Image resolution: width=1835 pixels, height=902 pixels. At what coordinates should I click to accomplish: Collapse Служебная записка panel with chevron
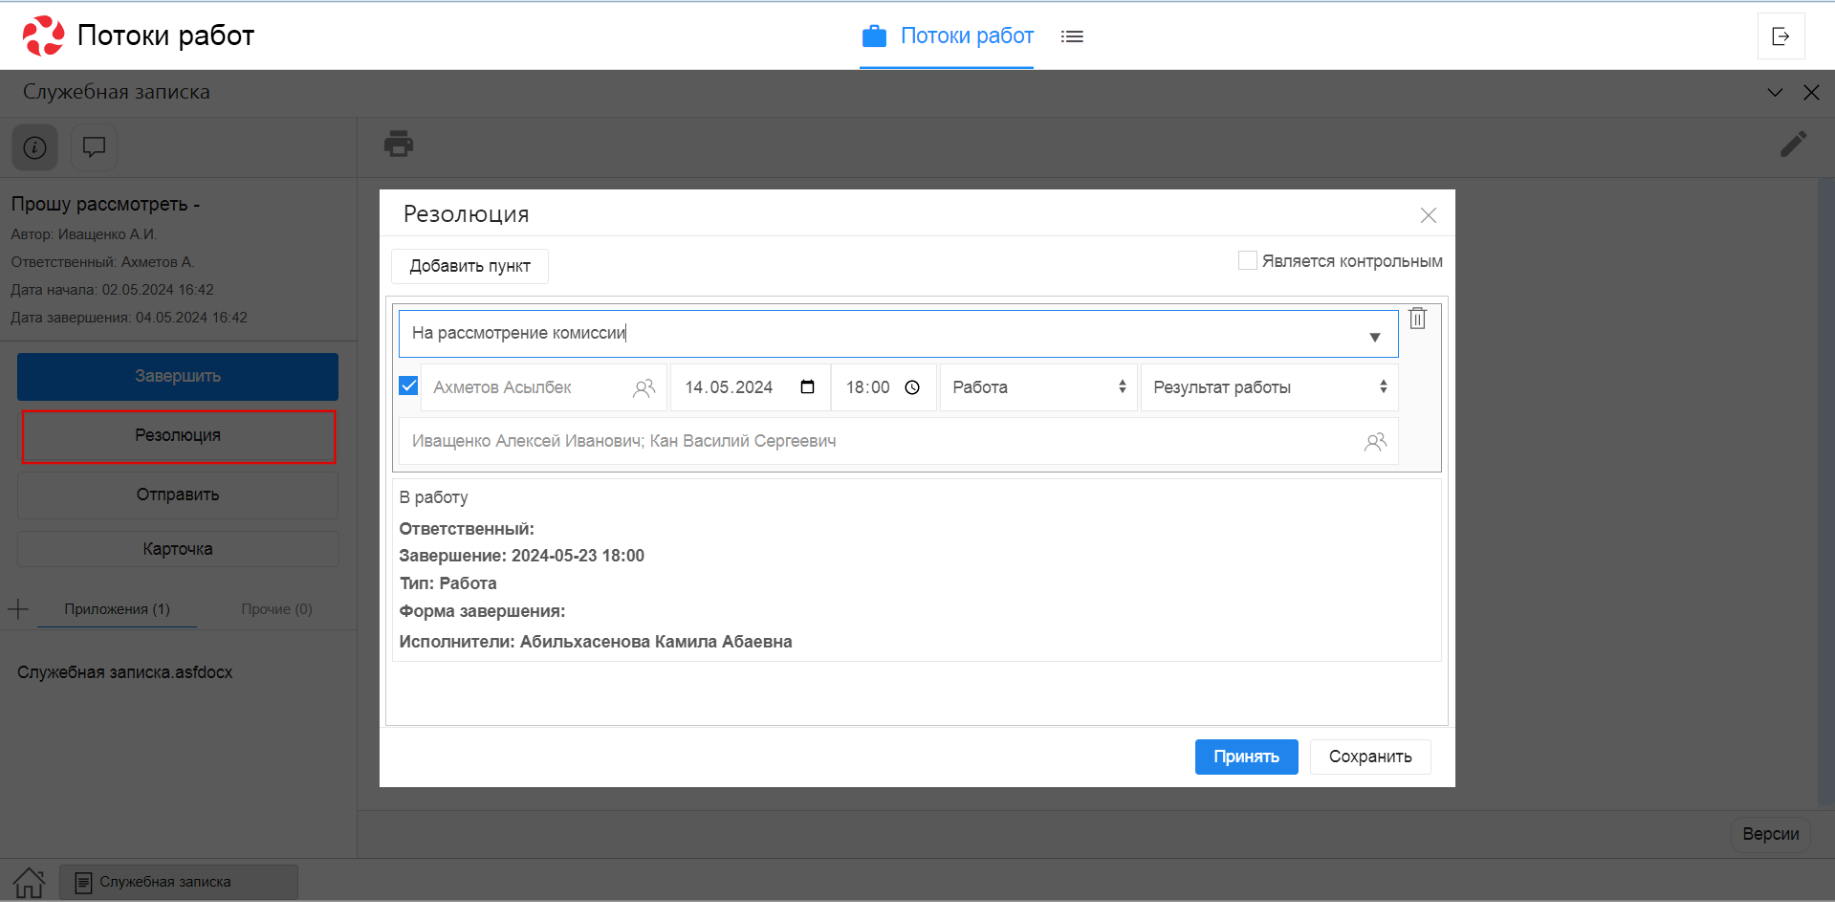pyautogui.click(x=1775, y=92)
